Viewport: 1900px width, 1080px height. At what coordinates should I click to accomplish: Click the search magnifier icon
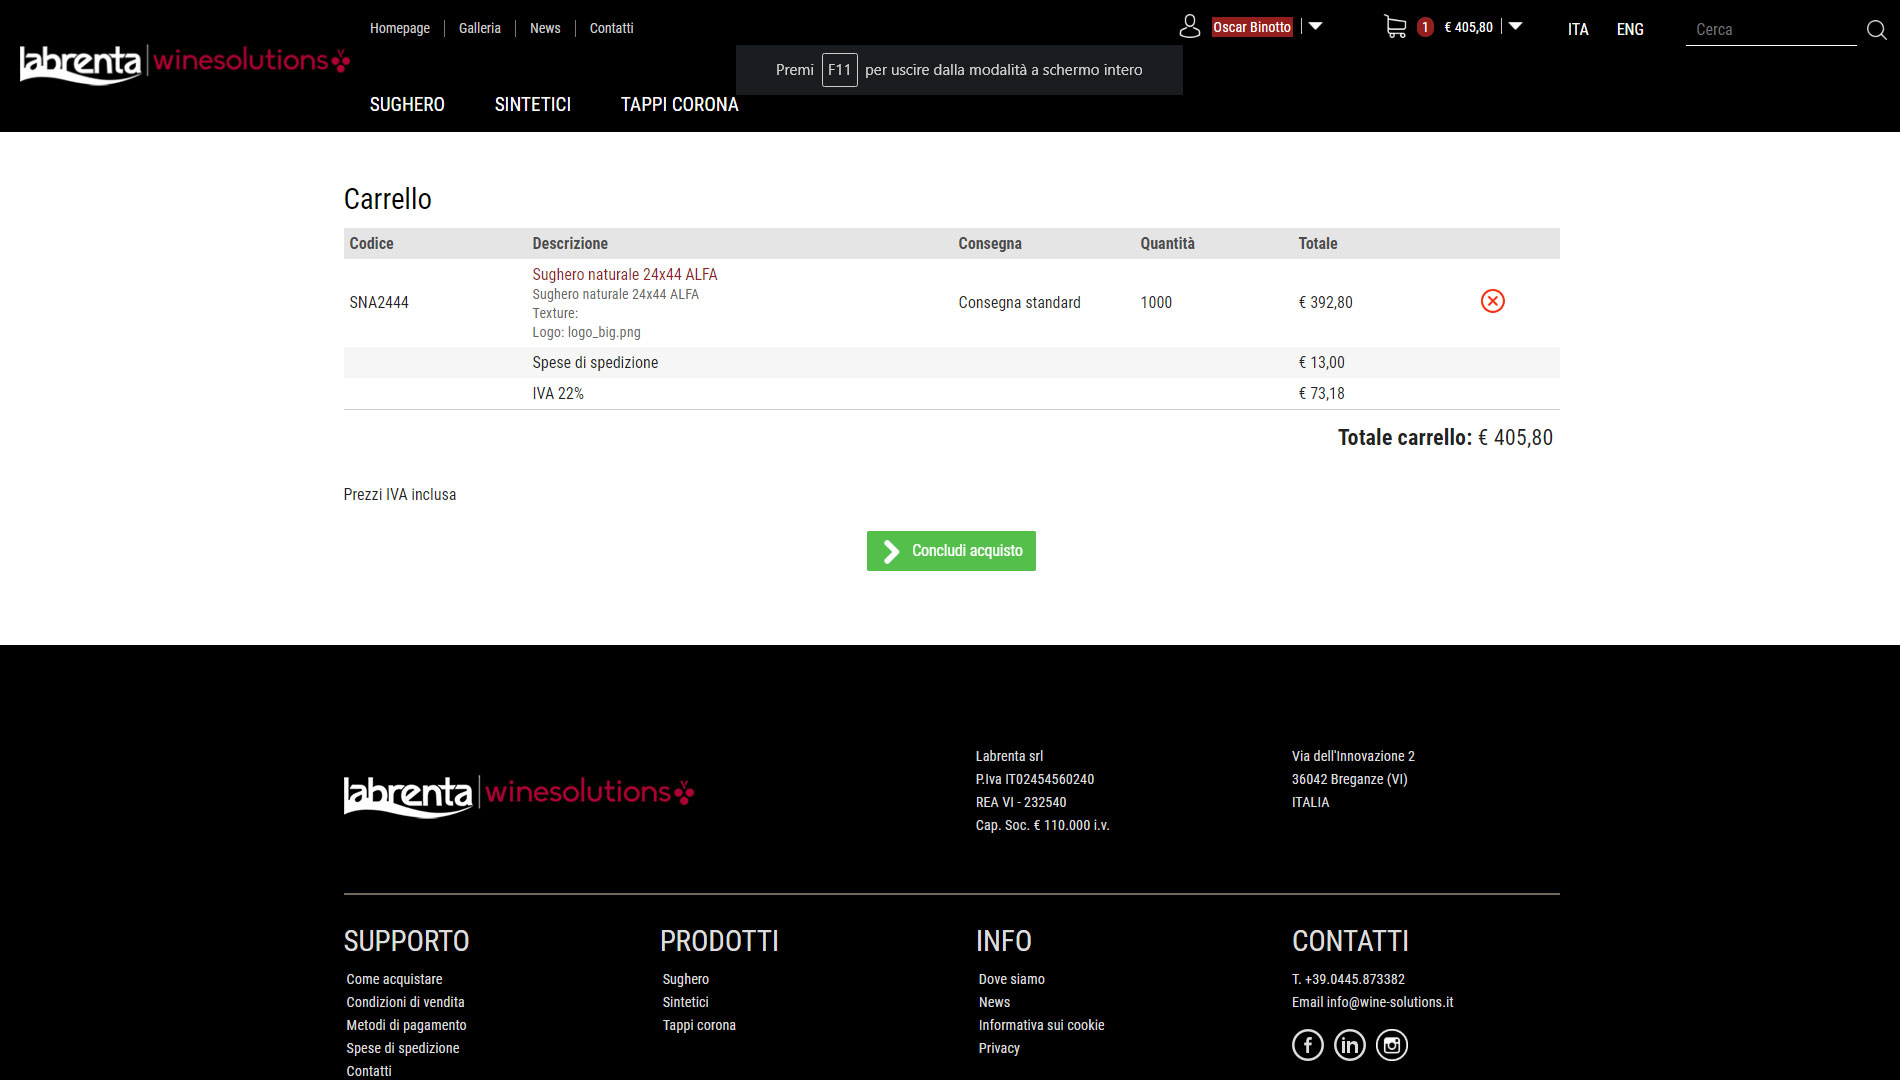tap(1876, 30)
